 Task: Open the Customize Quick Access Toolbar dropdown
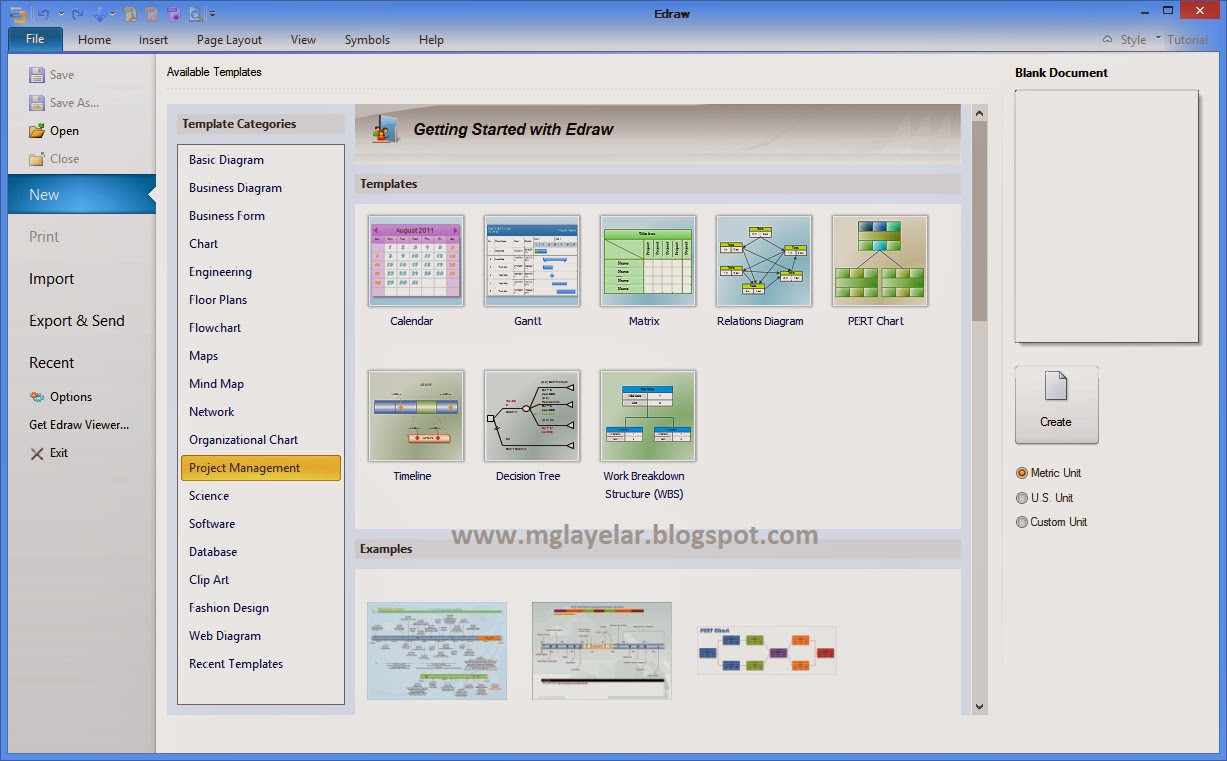212,14
